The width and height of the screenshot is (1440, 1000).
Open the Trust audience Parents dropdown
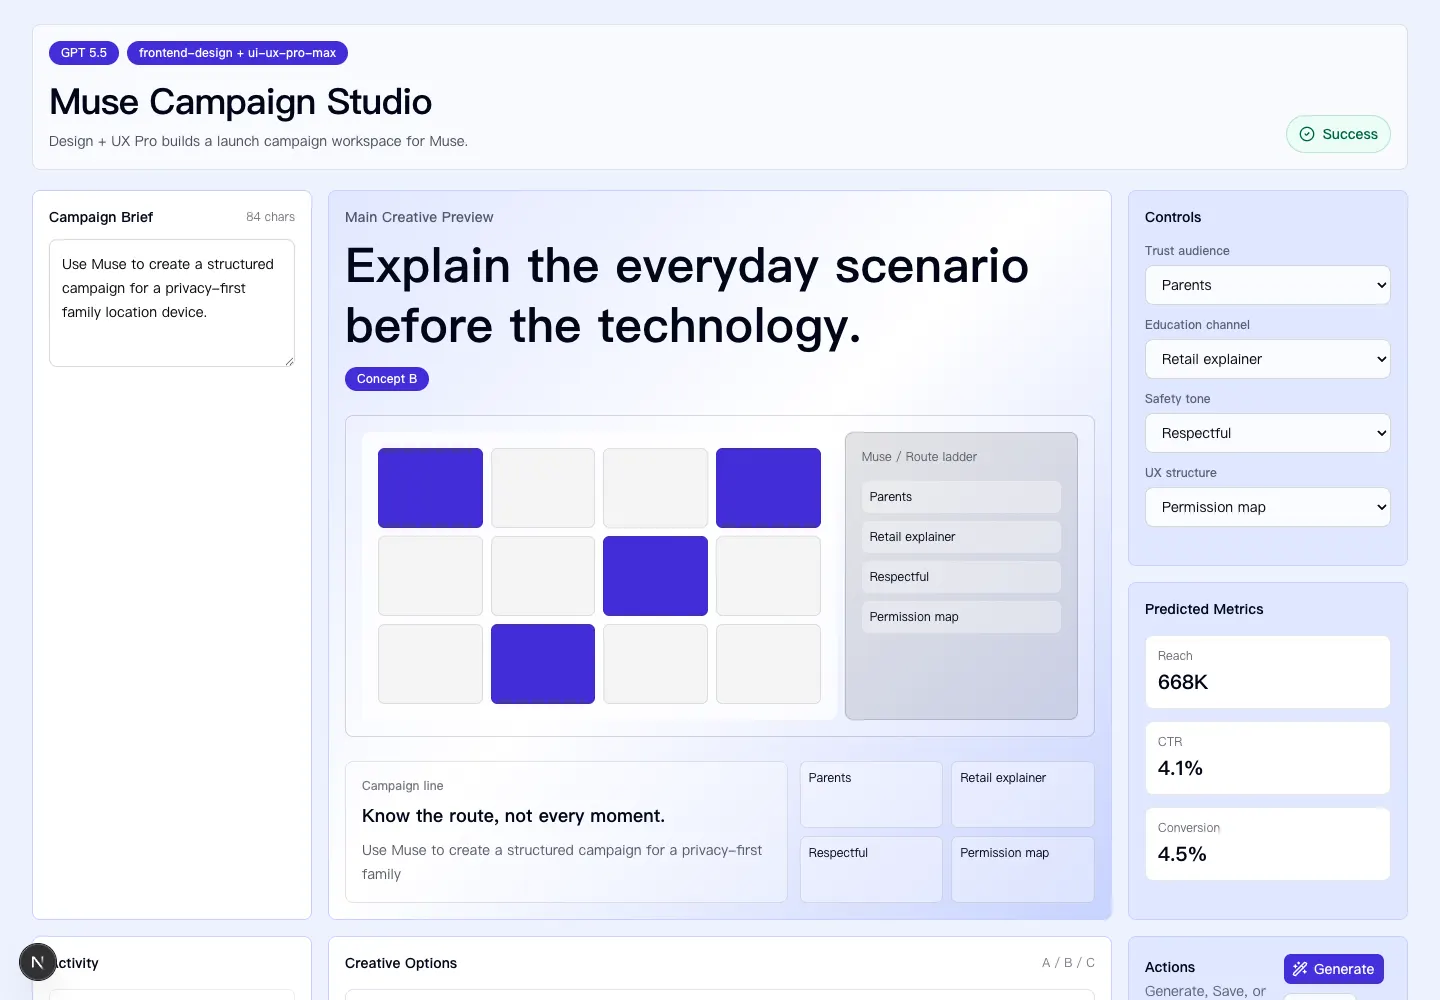(1268, 285)
